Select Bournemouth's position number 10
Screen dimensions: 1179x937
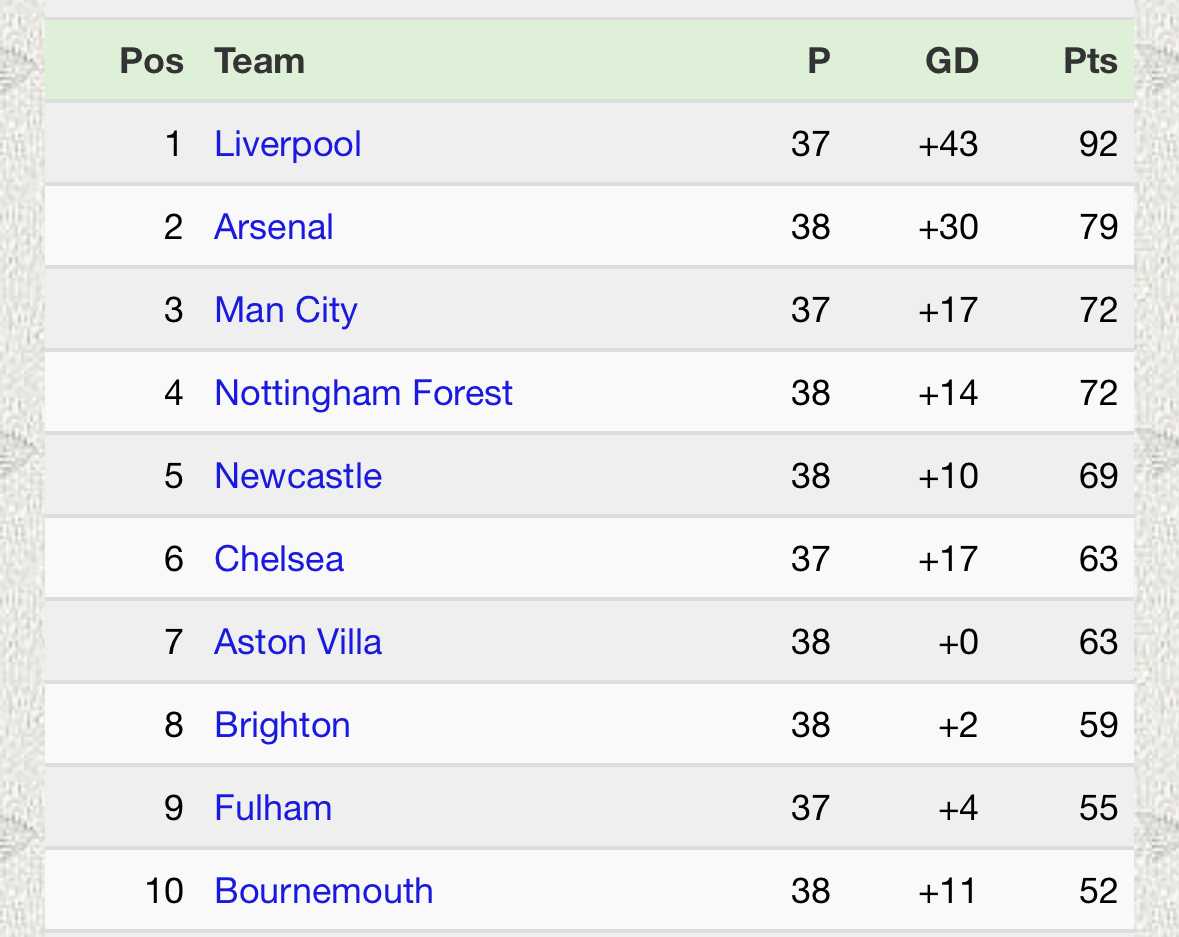coord(164,891)
